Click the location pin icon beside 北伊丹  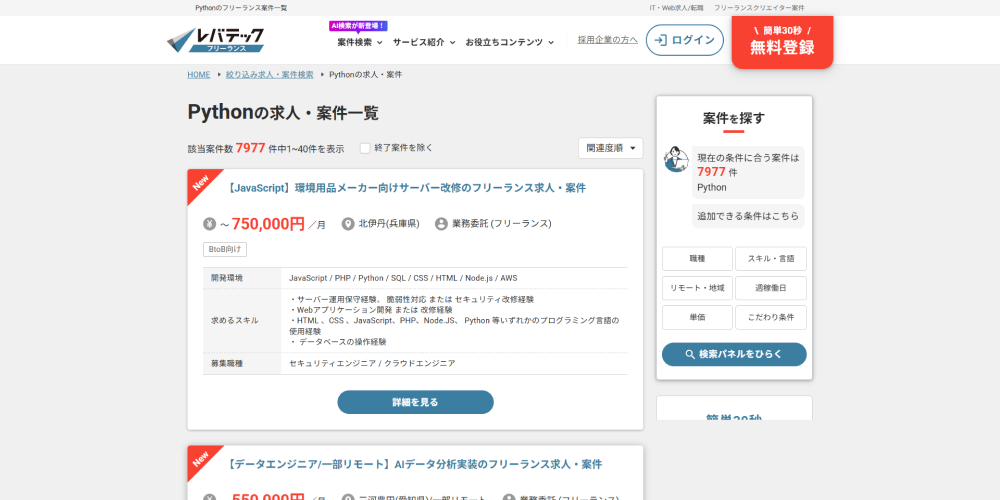[348, 224]
